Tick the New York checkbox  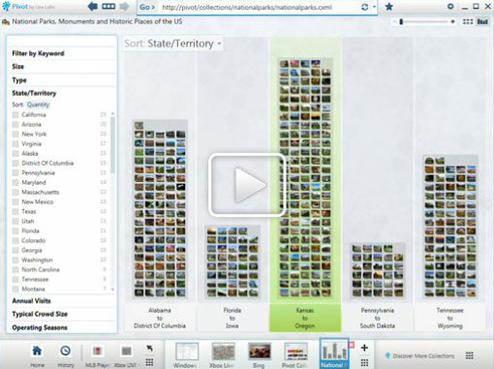(x=15, y=134)
